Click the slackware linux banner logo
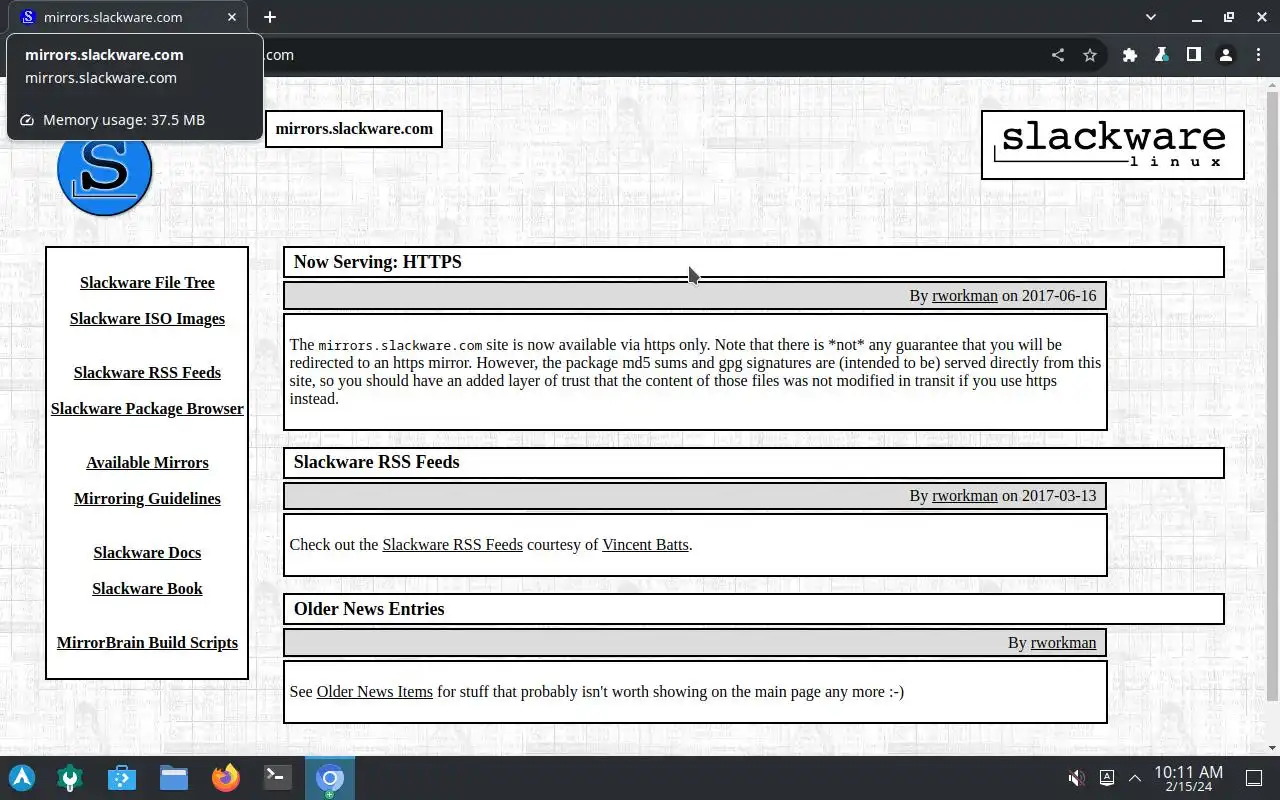Screen dimensions: 1280x800 tap(1113, 145)
